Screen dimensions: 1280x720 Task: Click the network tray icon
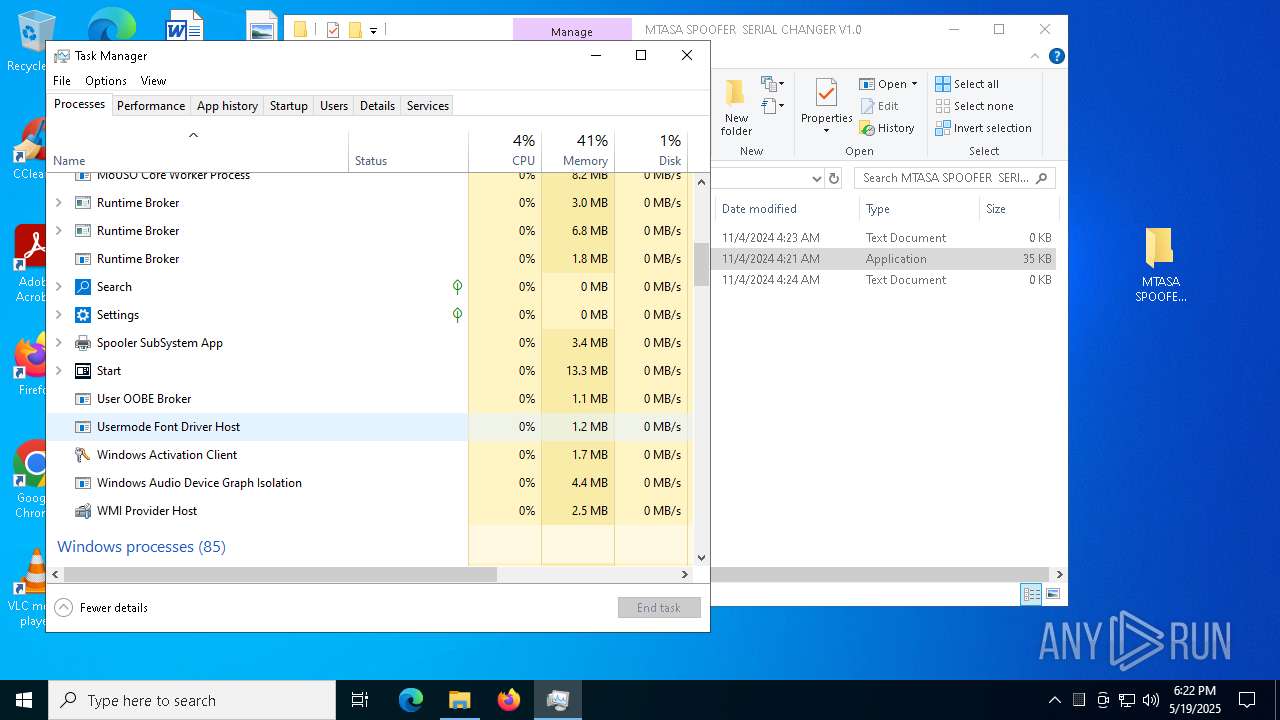pyautogui.click(x=1127, y=700)
